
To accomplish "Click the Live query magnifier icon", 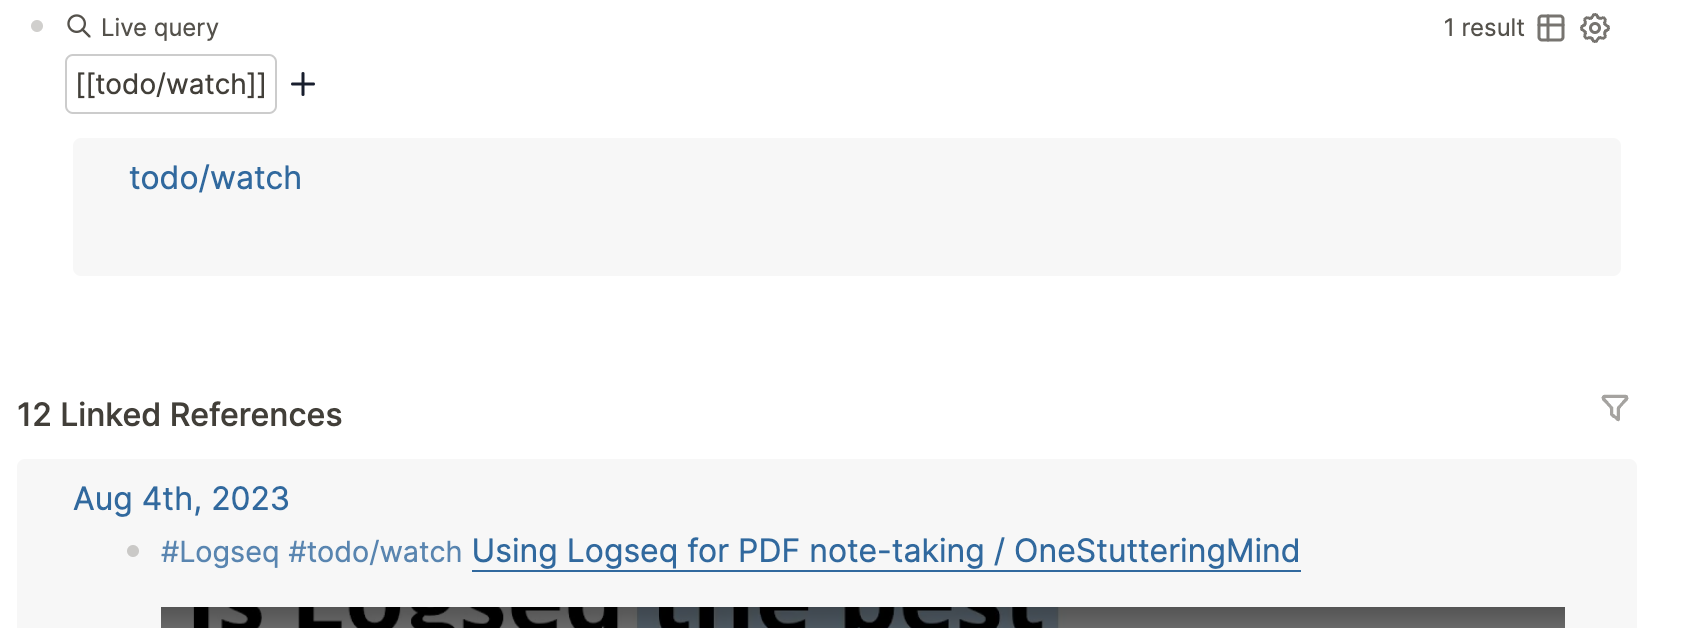I will pos(79,27).
